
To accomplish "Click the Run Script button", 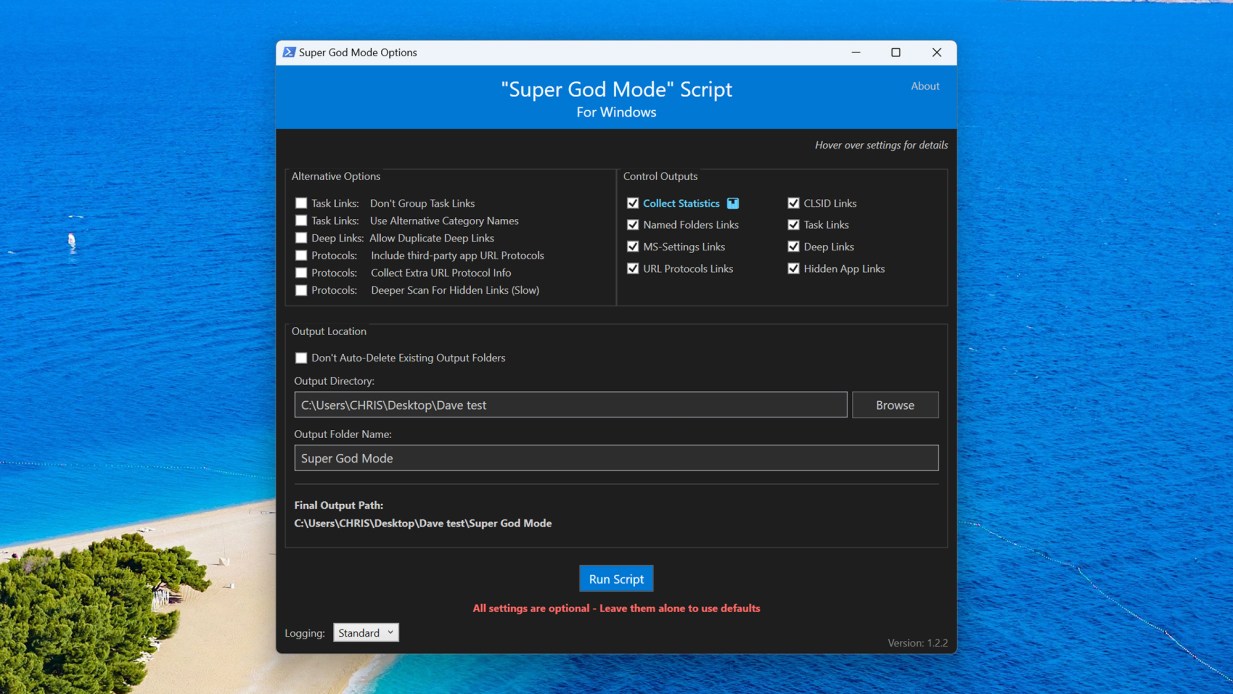I will [x=616, y=578].
